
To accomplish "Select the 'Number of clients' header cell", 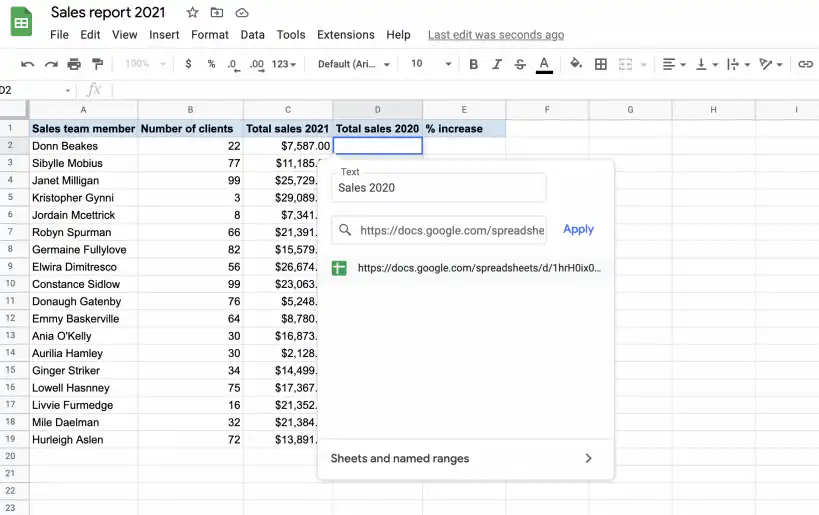I will coord(190,128).
